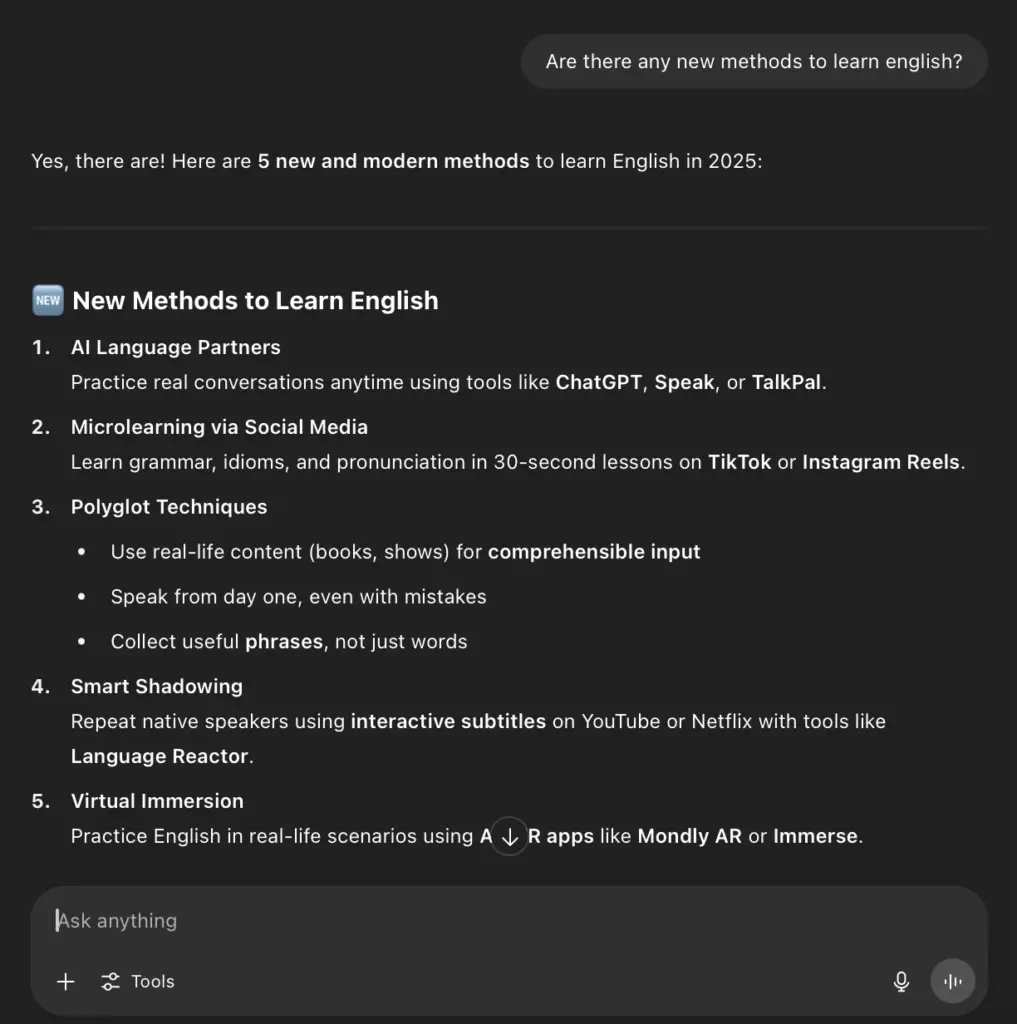Click the bold Instagram Reels text
Viewport: 1017px width, 1024px height.
880,462
